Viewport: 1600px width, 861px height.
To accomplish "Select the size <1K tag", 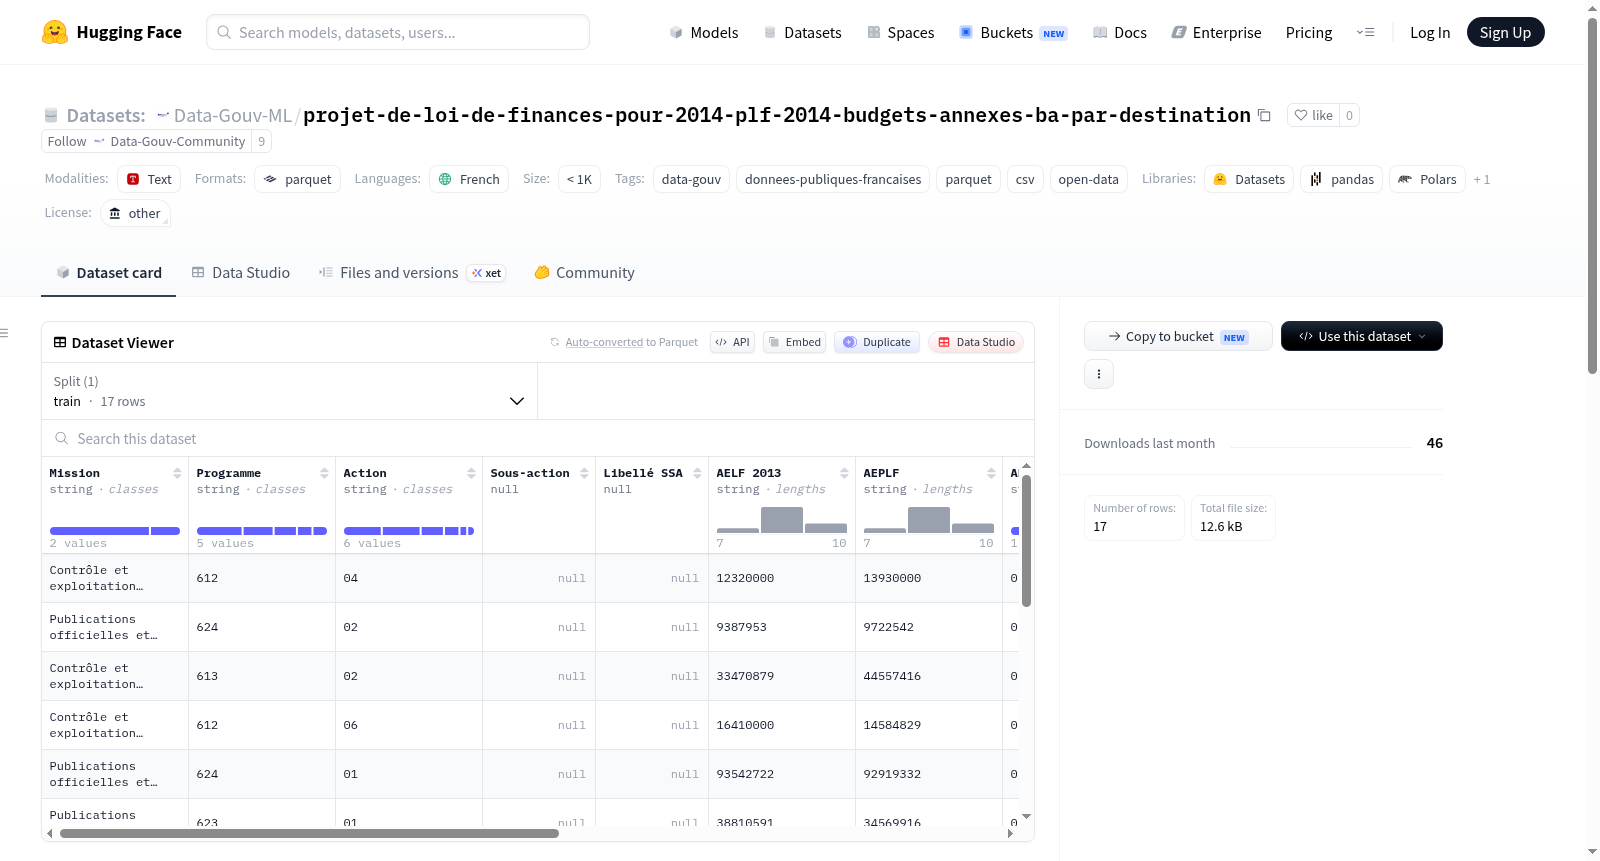I will tap(579, 179).
